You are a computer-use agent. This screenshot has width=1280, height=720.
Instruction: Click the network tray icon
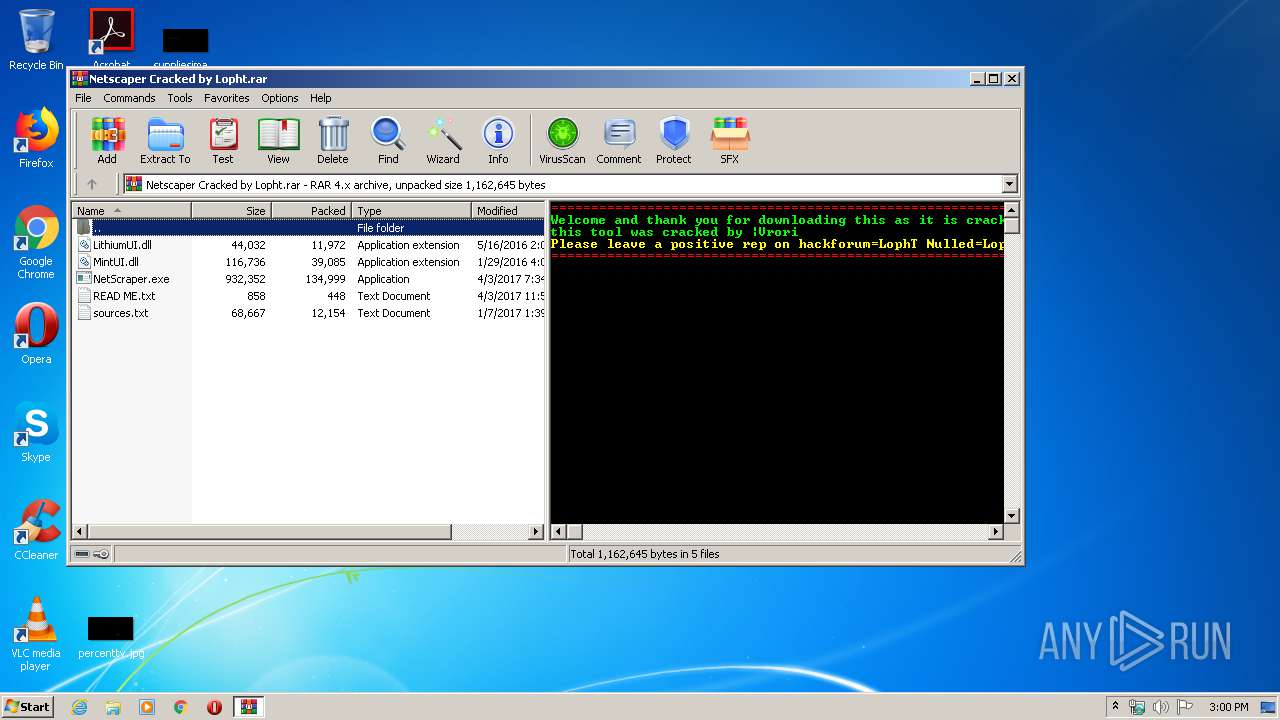1137,707
